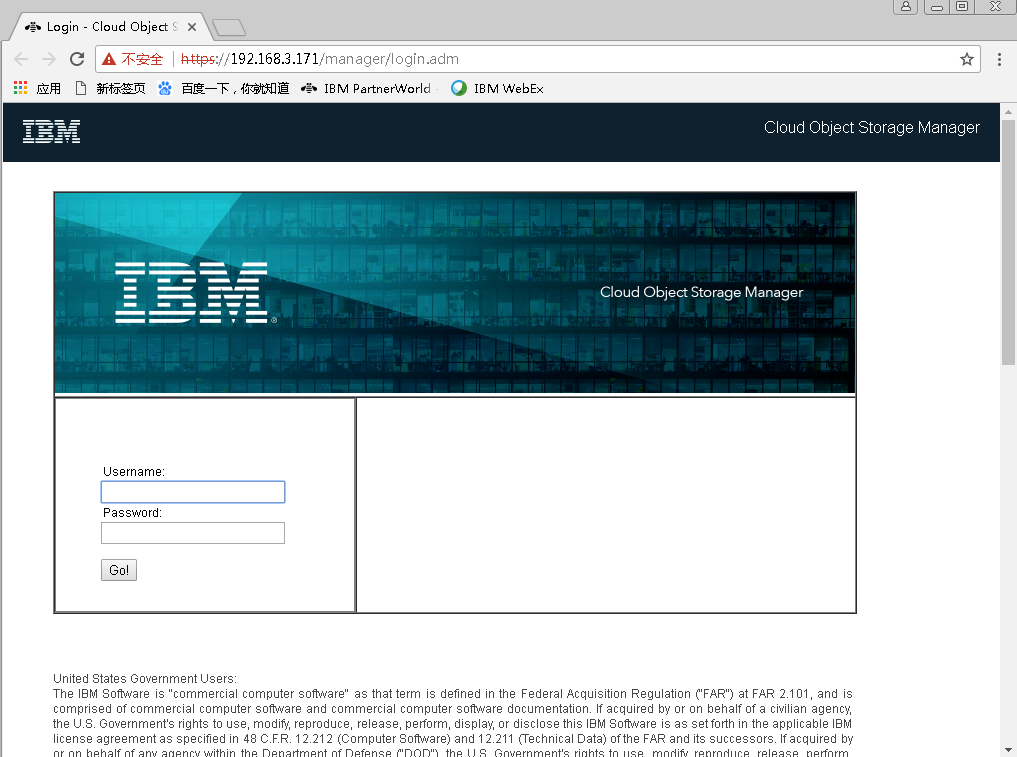Viewport: 1017px width, 757px height.
Task: Open IBM PartnerWorld bookmark
Action: tap(366, 88)
